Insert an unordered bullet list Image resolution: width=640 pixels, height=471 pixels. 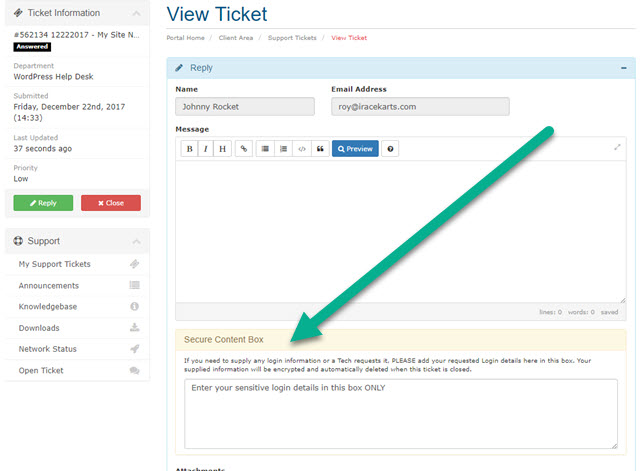pos(265,149)
